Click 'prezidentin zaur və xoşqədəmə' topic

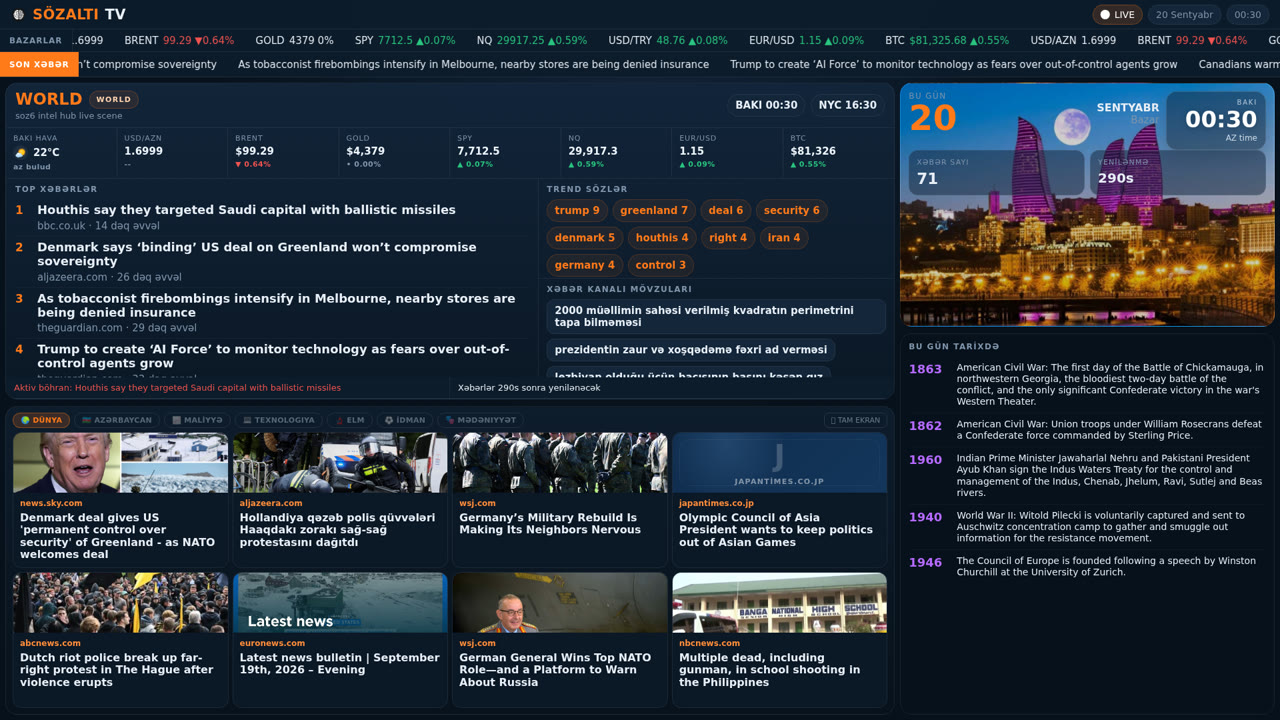click(x=691, y=350)
